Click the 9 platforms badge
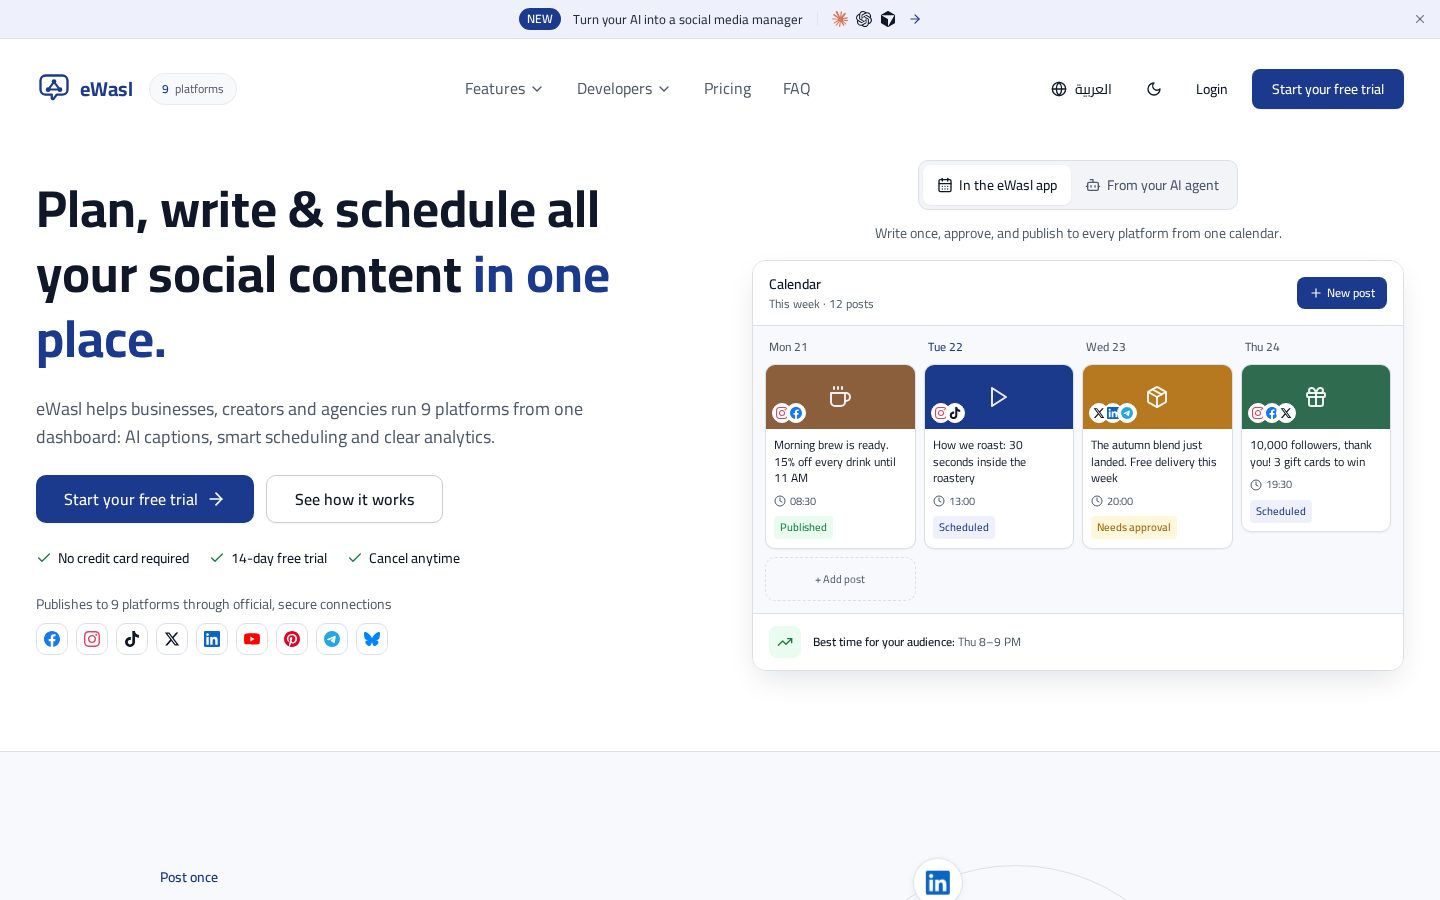The height and width of the screenshot is (900, 1440). (193, 89)
